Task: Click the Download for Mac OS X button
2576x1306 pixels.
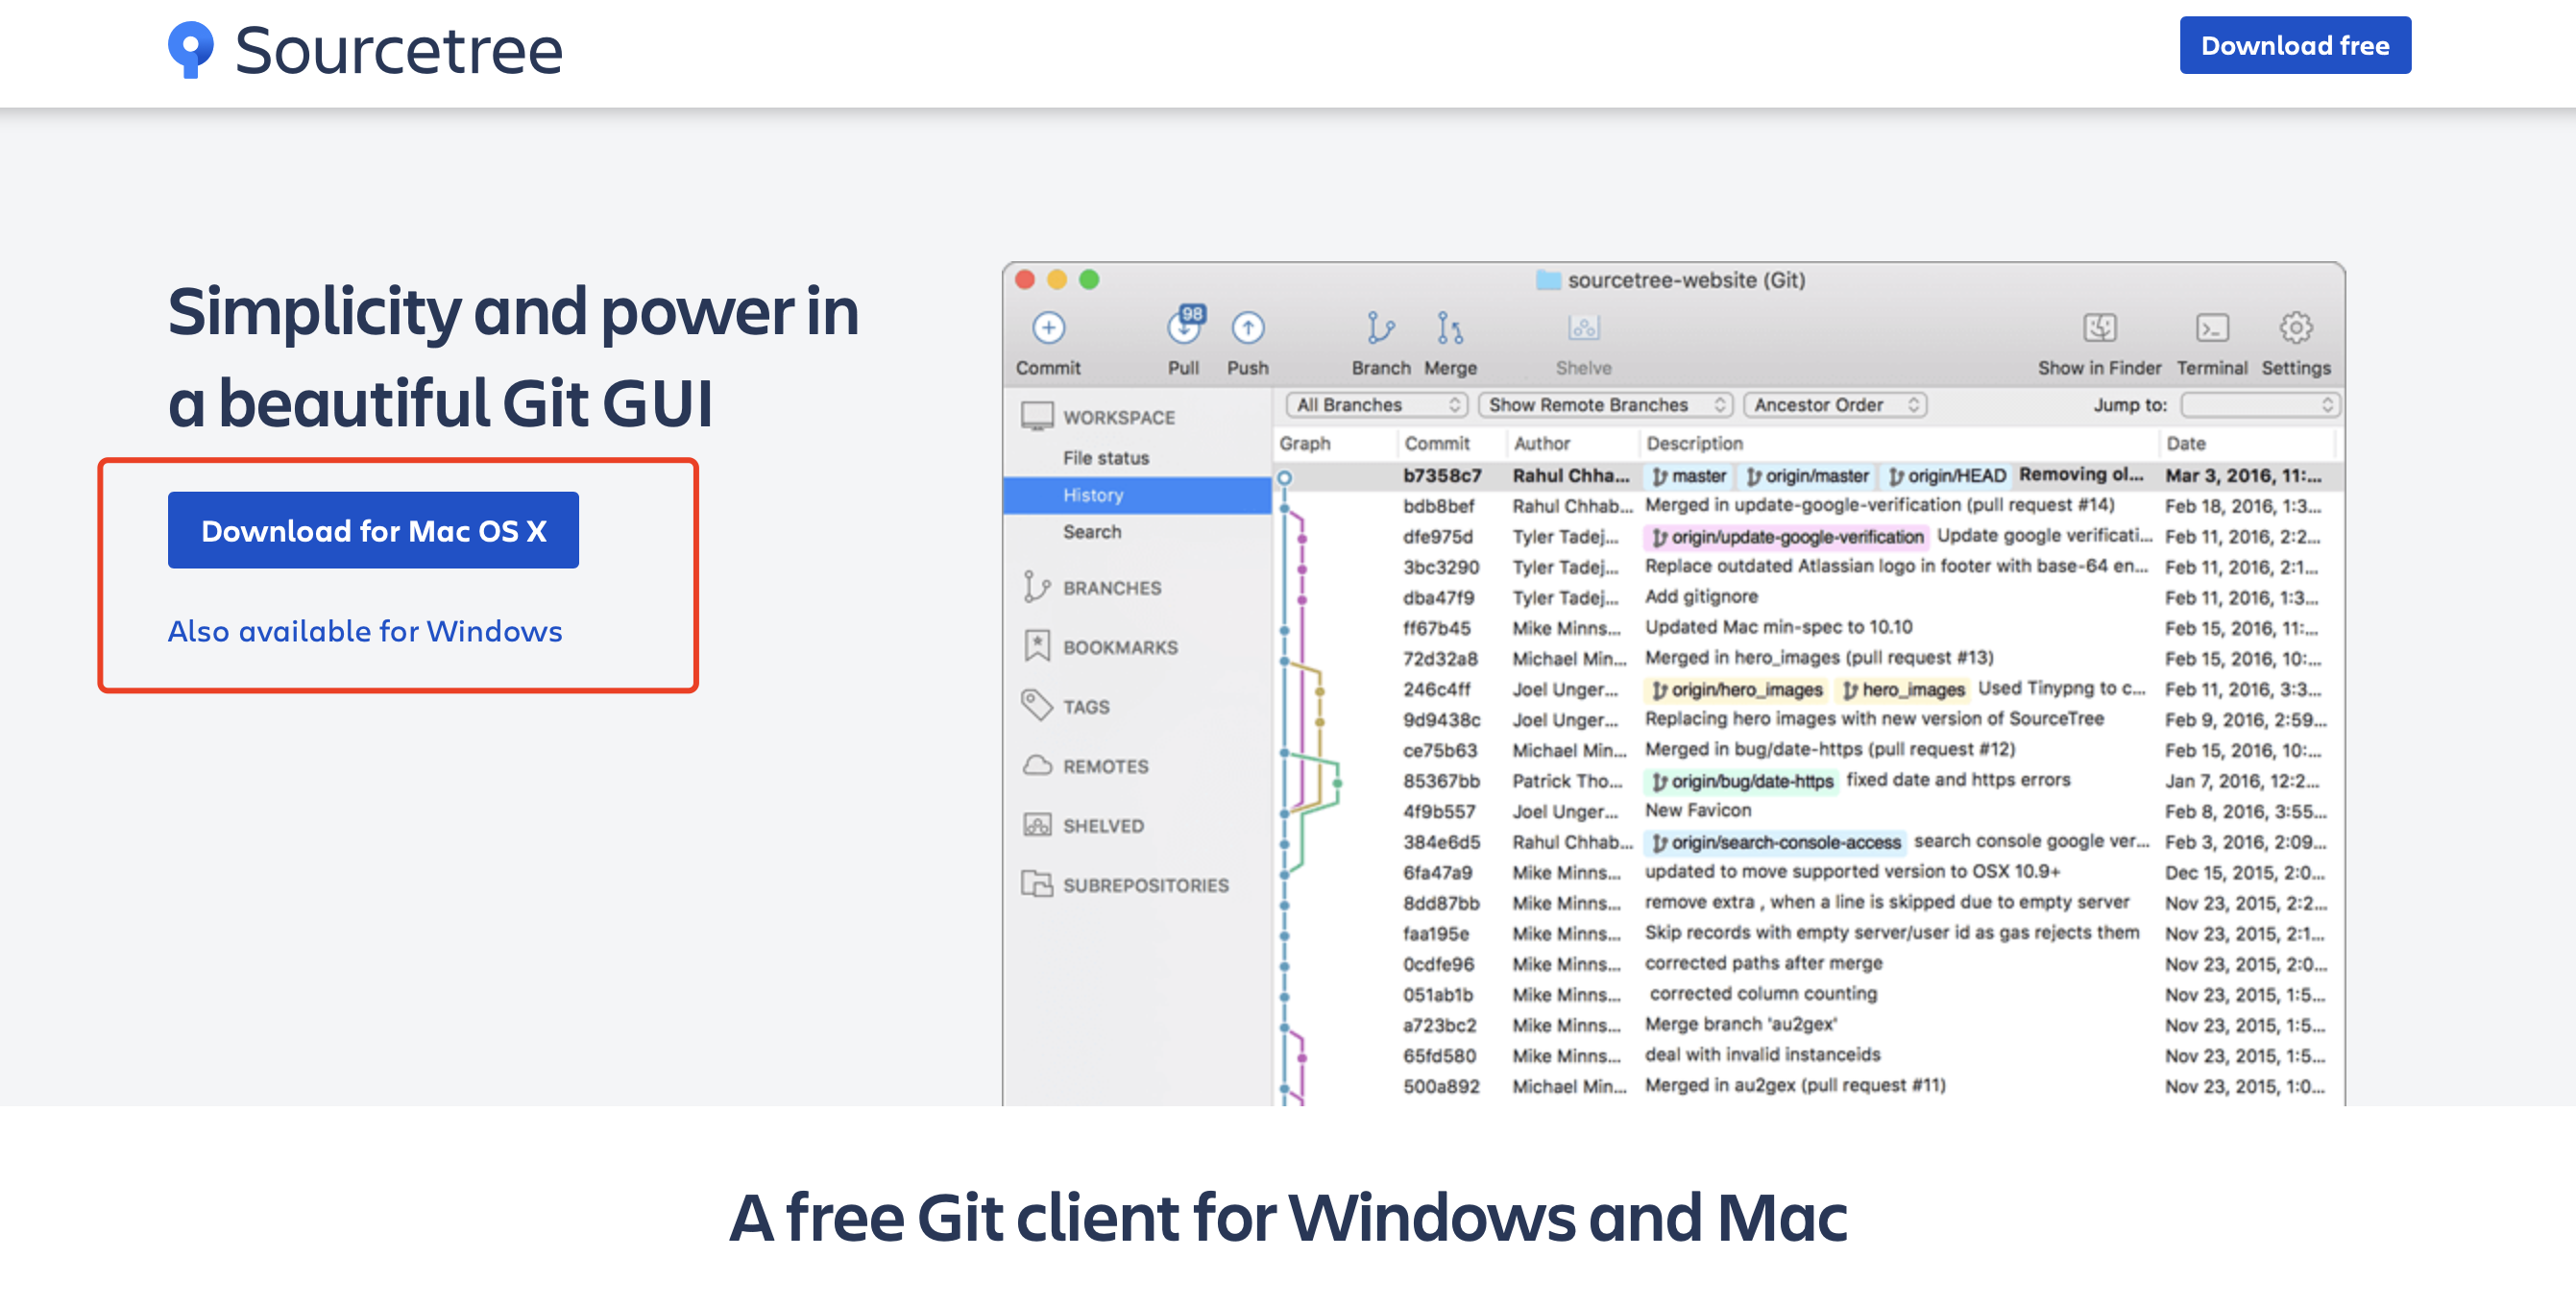Action: click(373, 530)
